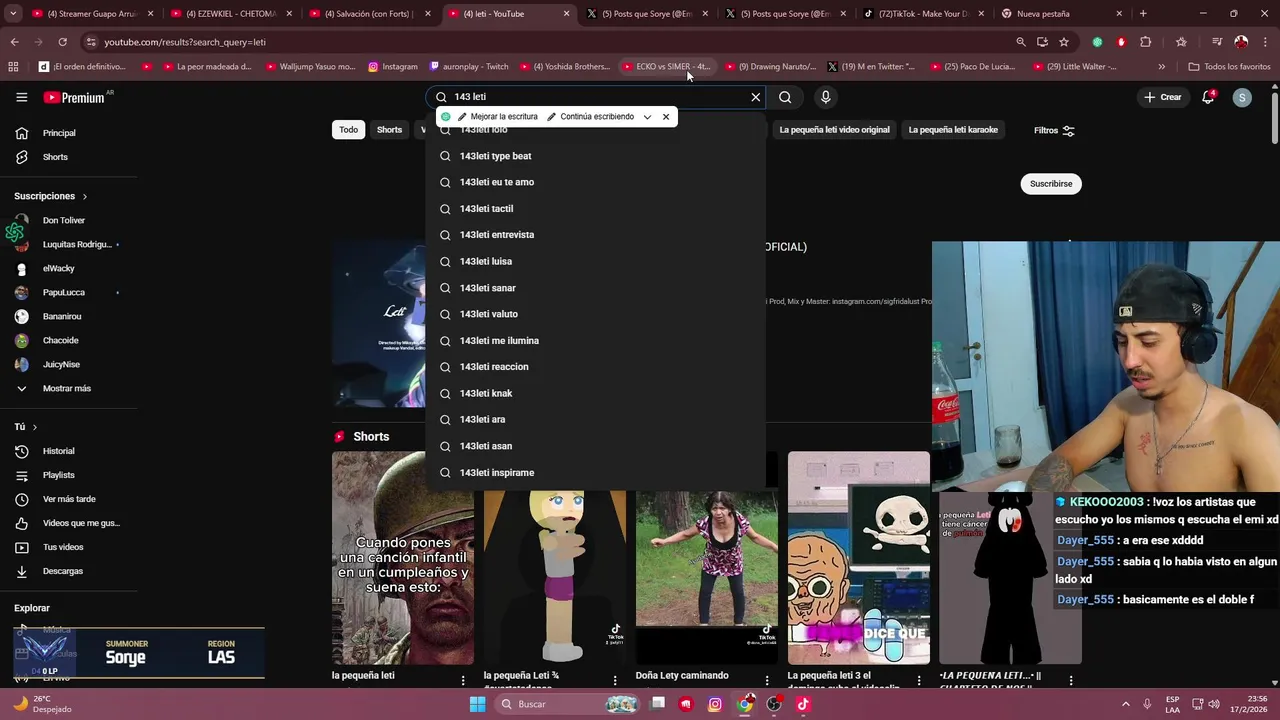Open 'Ver más tarde' in sidebar
This screenshot has height=720, width=1280.
68,499
